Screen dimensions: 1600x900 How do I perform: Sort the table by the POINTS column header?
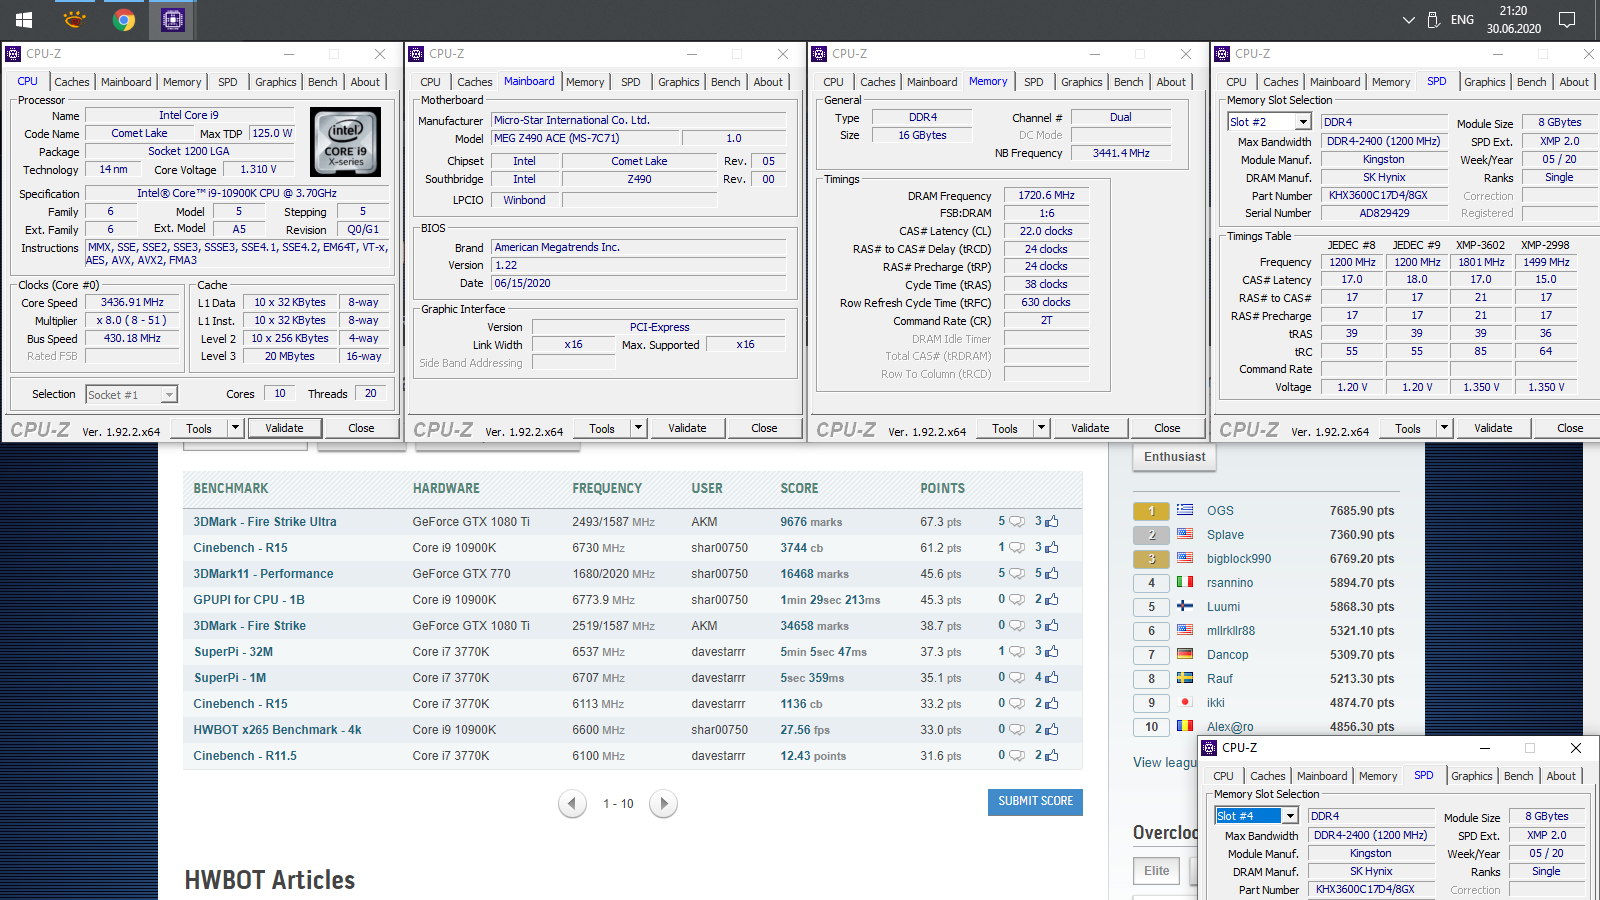942,488
